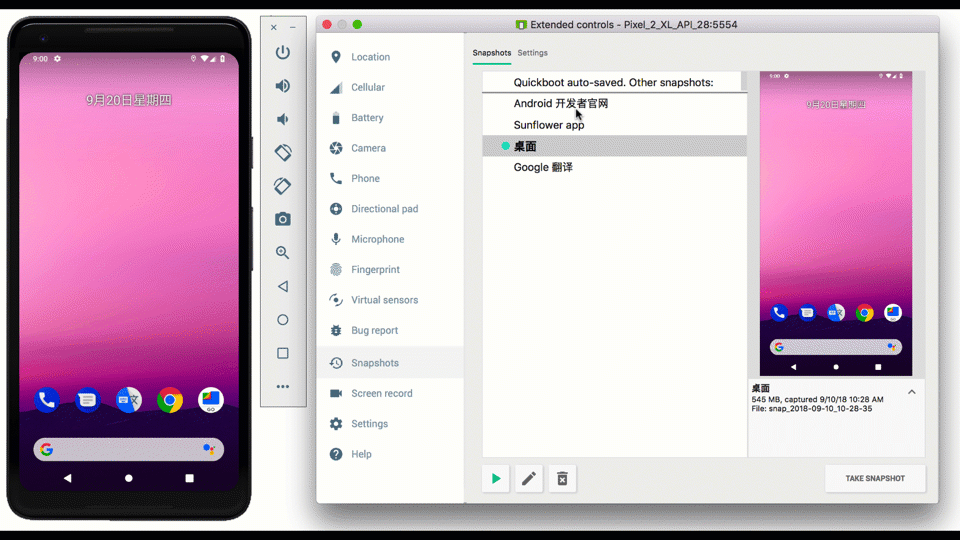Screen dimensions: 960x540
Task: Open the Camera panel
Action: click(x=390, y=148)
